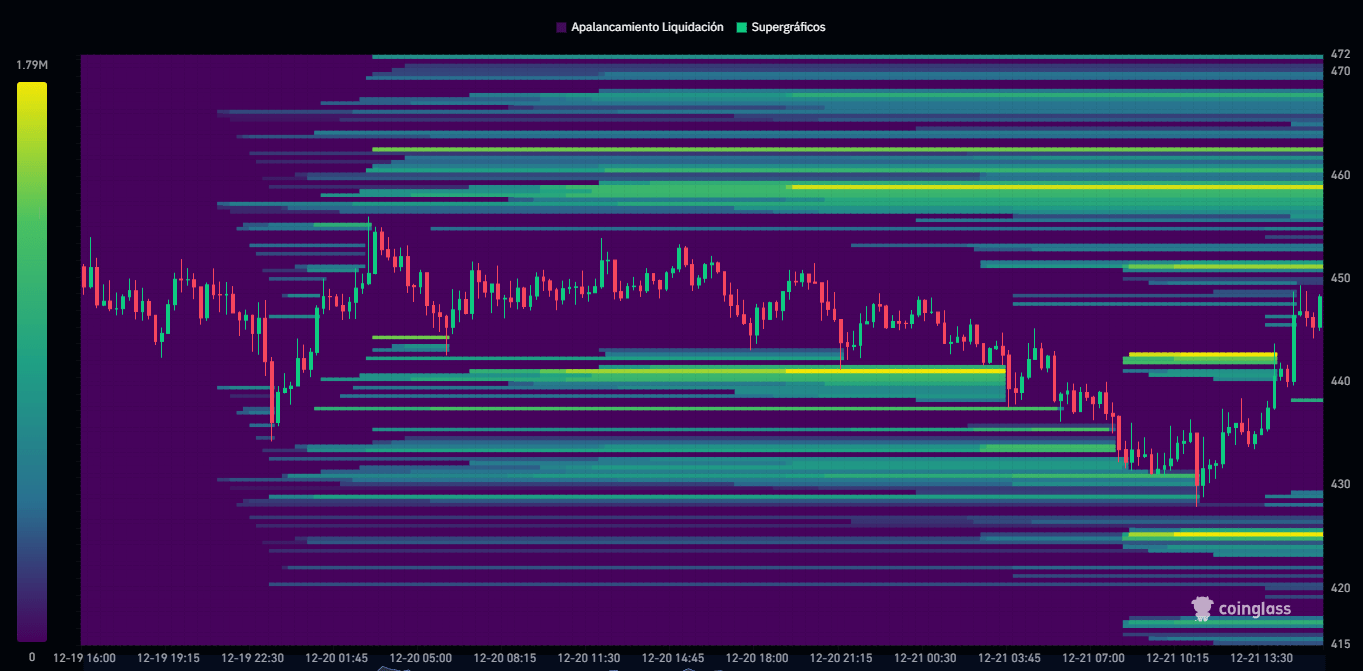Click the green Supergráficos legend swatch
Image resolution: width=1363 pixels, height=671 pixels.
pyautogui.click(x=741, y=28)
